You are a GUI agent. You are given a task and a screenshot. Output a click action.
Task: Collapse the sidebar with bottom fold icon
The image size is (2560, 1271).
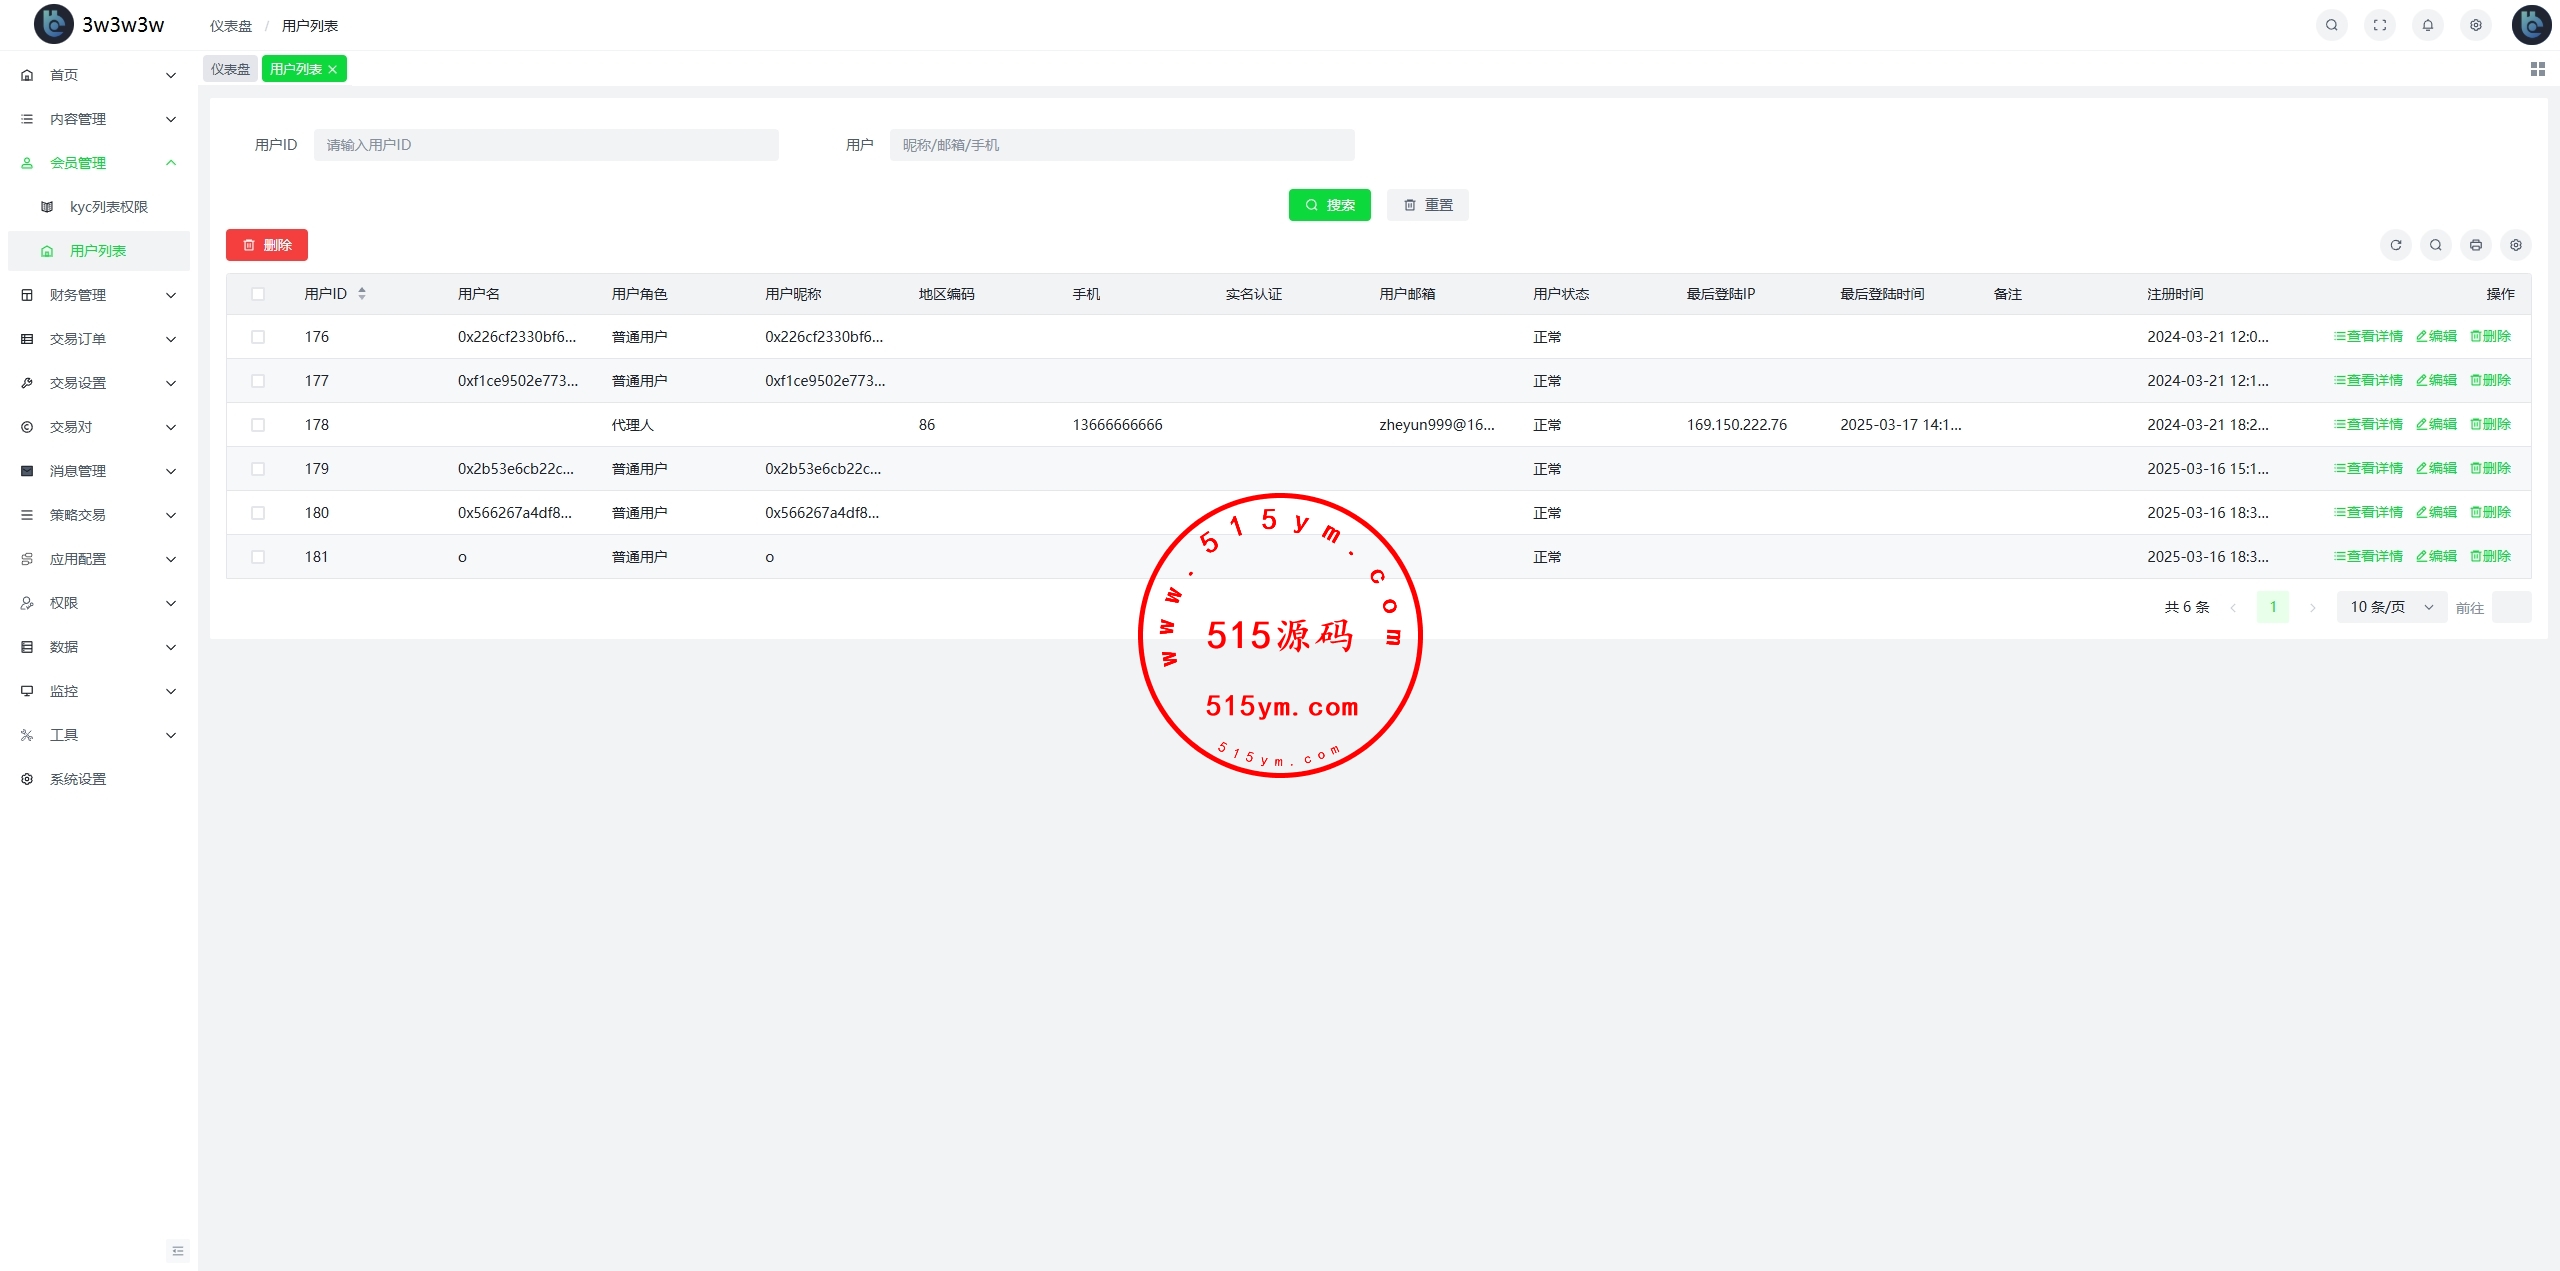tap(178, 1251)
